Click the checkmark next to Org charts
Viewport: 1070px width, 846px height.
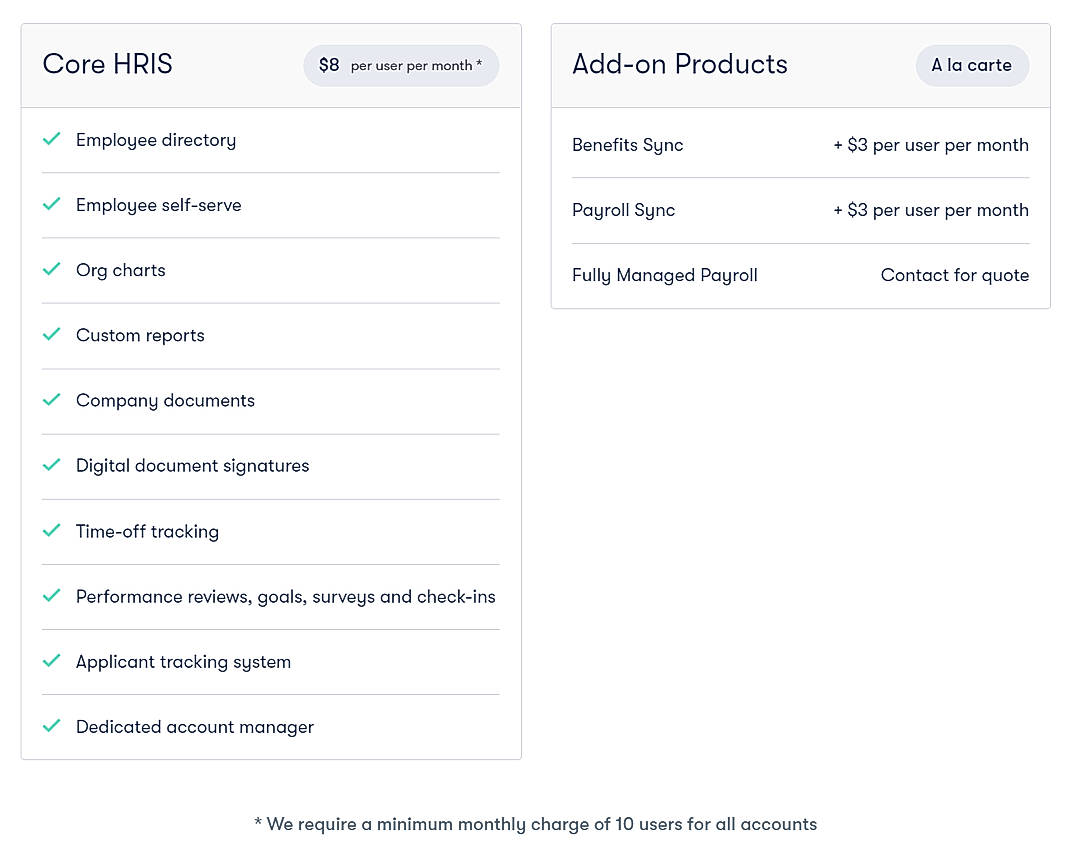pyautogui.click(x=52, y=270)
